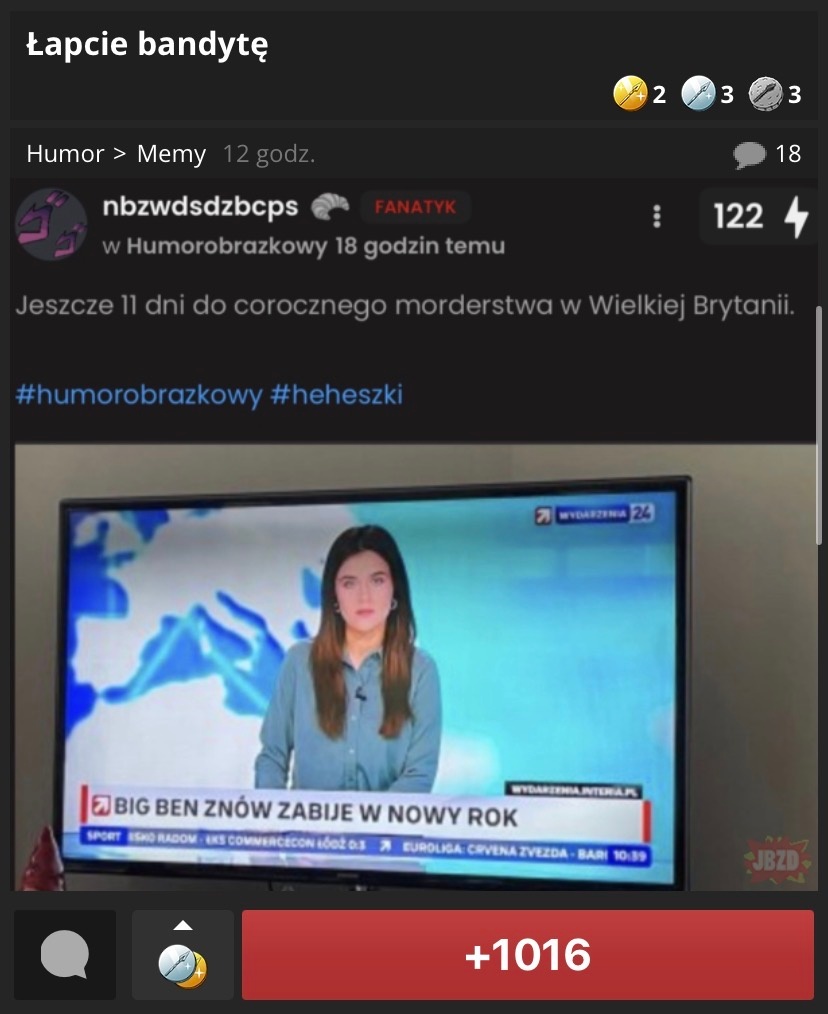The width and height of the screenshot is (828, 1014).
Task: Click the lightning bolt 122 vote button
Action: (758, 217)
